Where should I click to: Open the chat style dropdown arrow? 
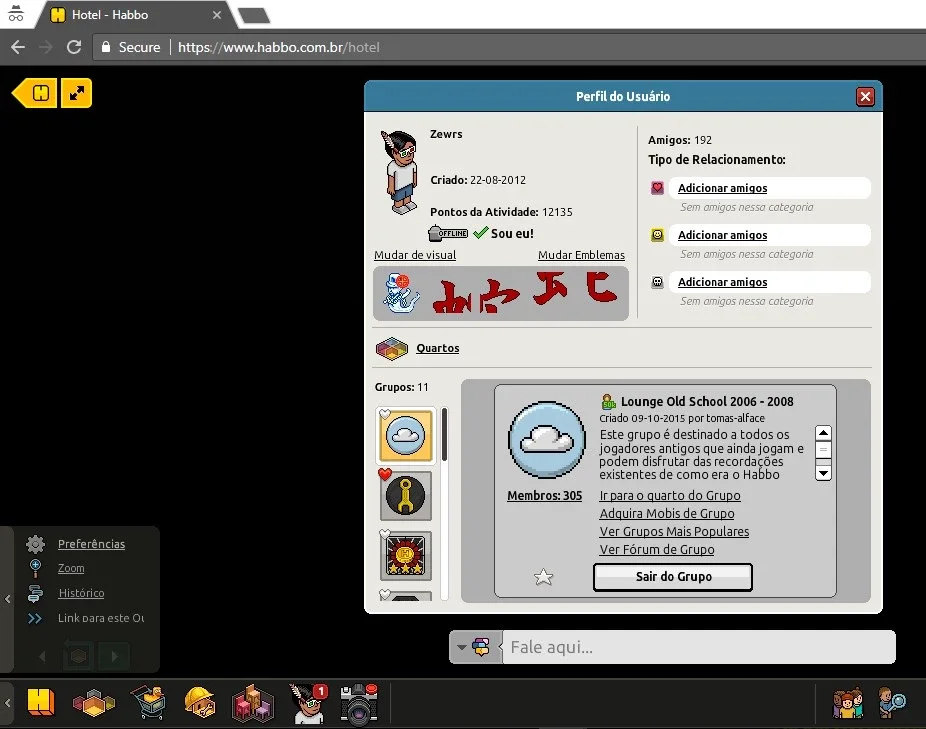(x=461, y=647)
